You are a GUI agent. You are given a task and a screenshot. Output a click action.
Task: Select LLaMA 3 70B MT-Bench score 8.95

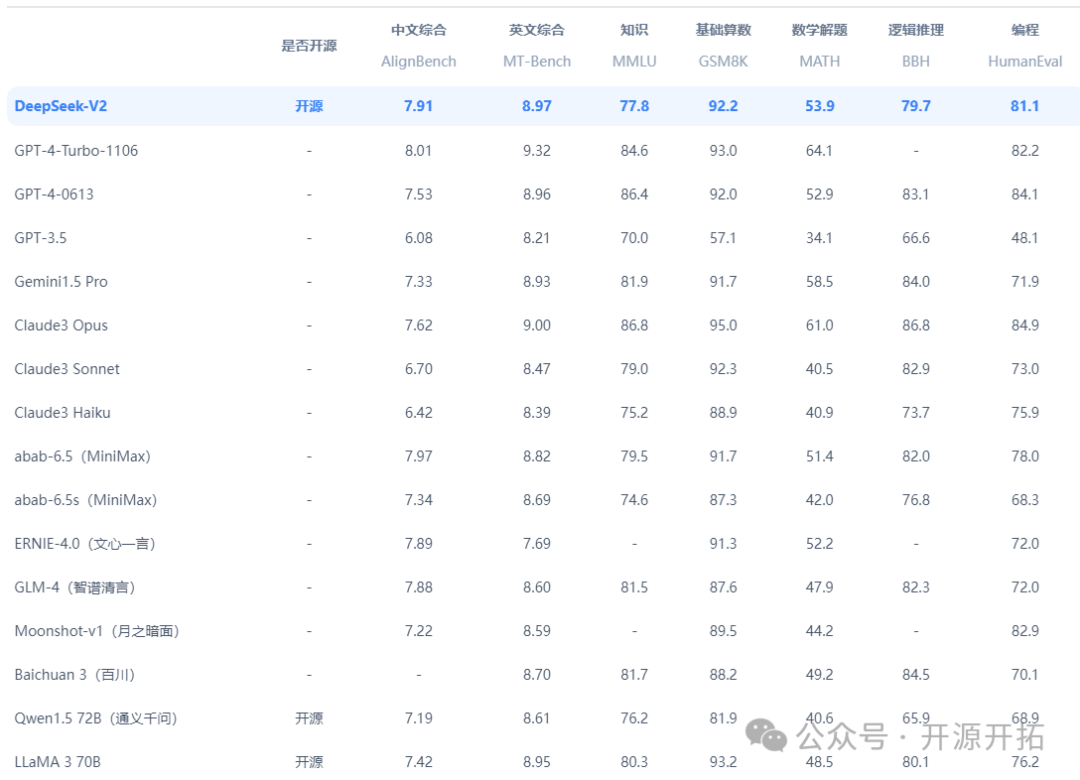(x=537, y=762)
